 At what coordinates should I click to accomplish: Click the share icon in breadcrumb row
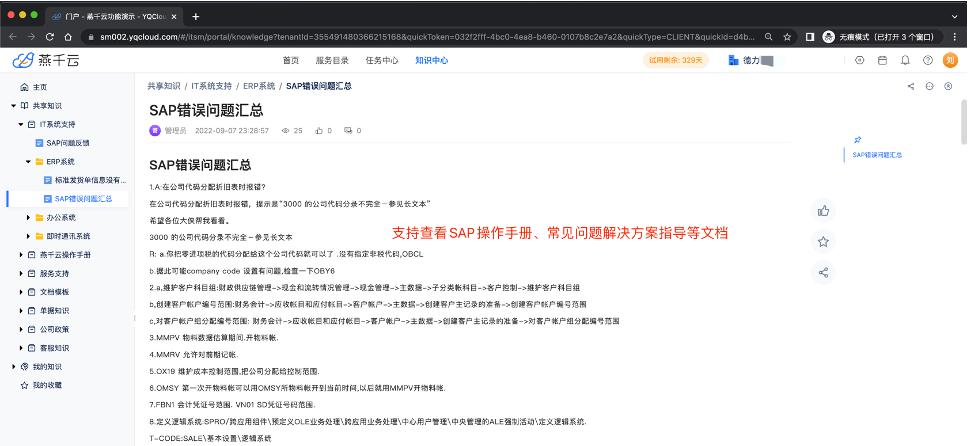911,86
